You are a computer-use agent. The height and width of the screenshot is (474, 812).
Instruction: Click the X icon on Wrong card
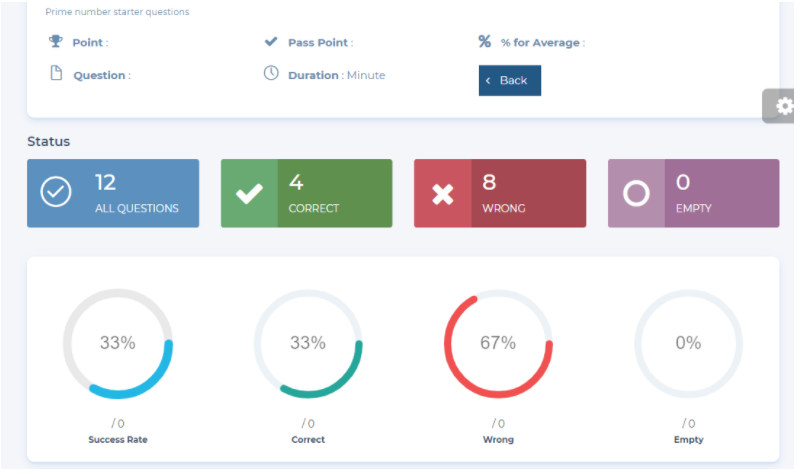click(x=442, y=194)
